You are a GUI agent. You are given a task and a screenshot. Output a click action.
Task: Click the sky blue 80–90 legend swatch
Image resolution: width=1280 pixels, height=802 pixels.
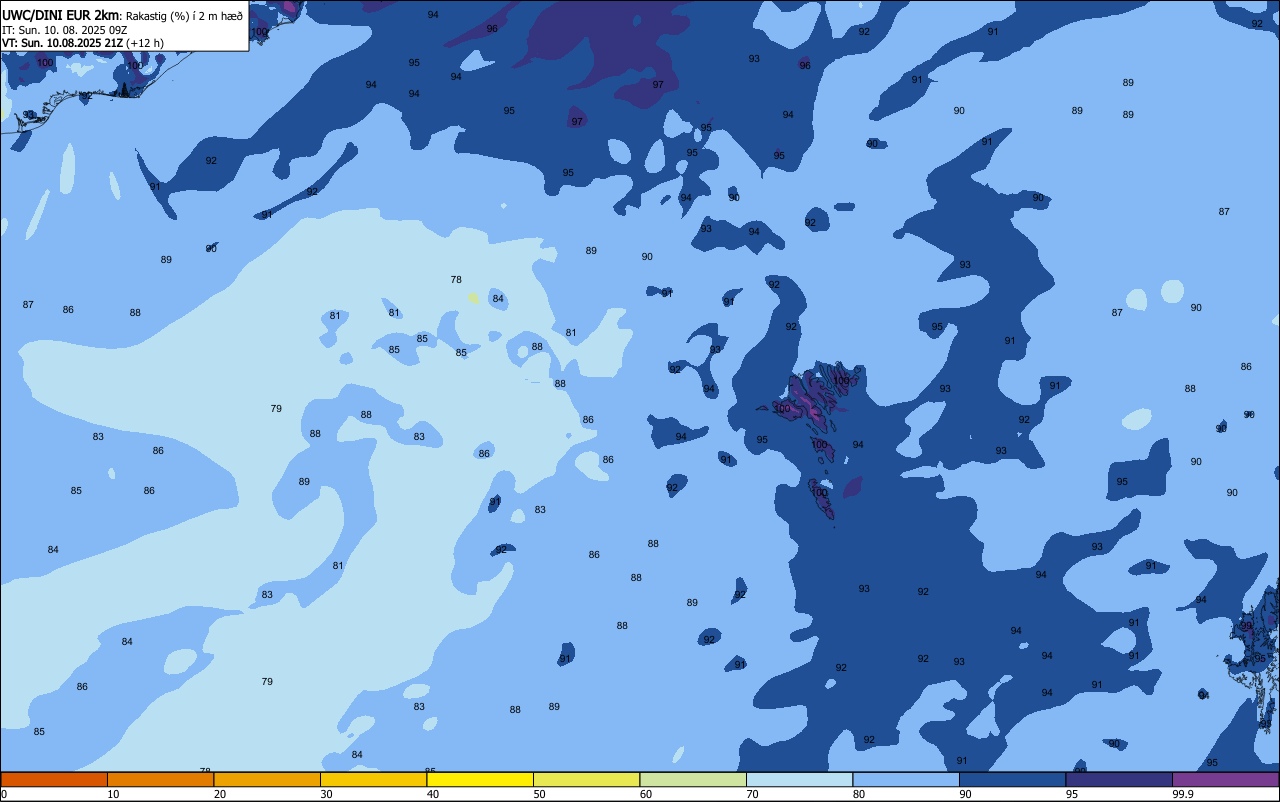pyautogui.click(x=906, y=779)
